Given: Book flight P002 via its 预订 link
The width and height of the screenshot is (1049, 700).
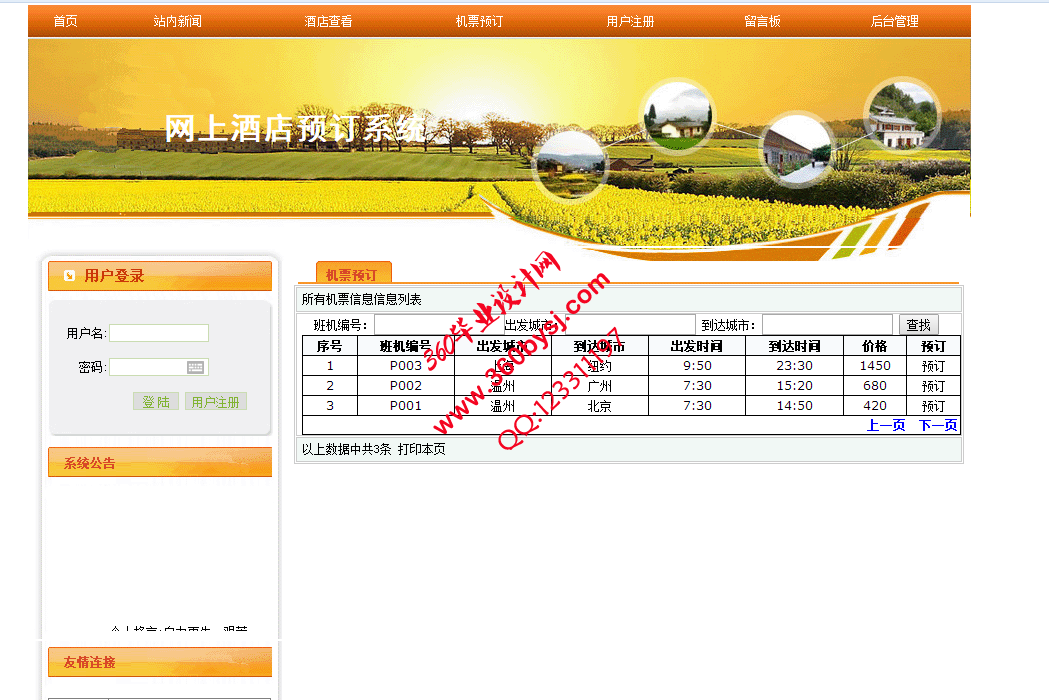Looking at the screenshot, I should [933, 386].
